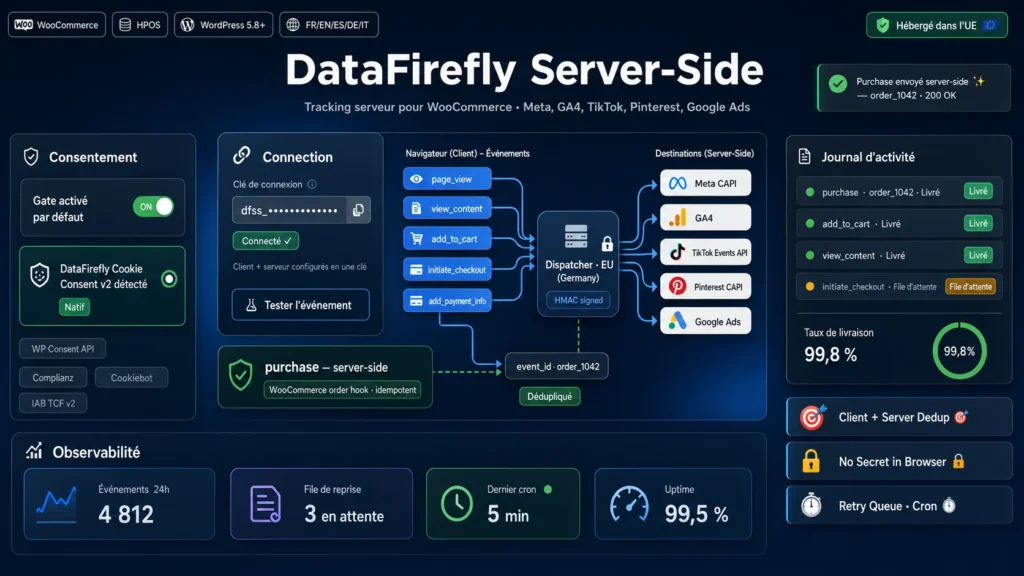The image size is (1024, 576).
Task: Click the Dédupliqué badge
Action: coord(549,396)
